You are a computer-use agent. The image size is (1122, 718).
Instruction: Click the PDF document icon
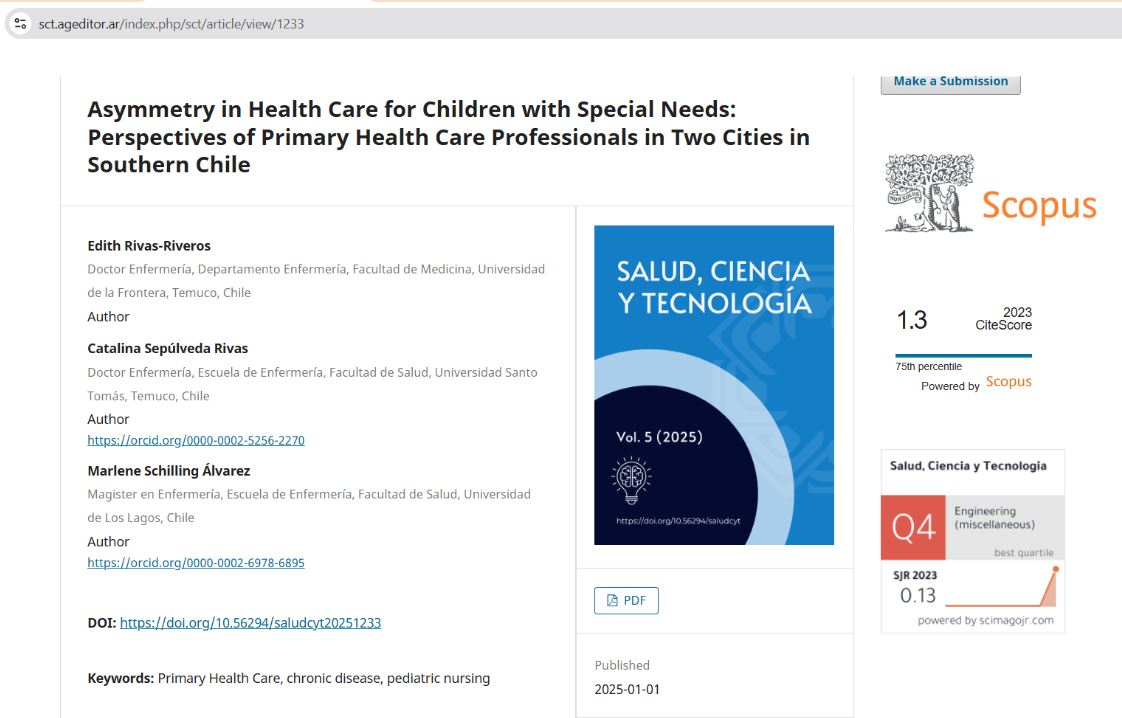(612, 601)
